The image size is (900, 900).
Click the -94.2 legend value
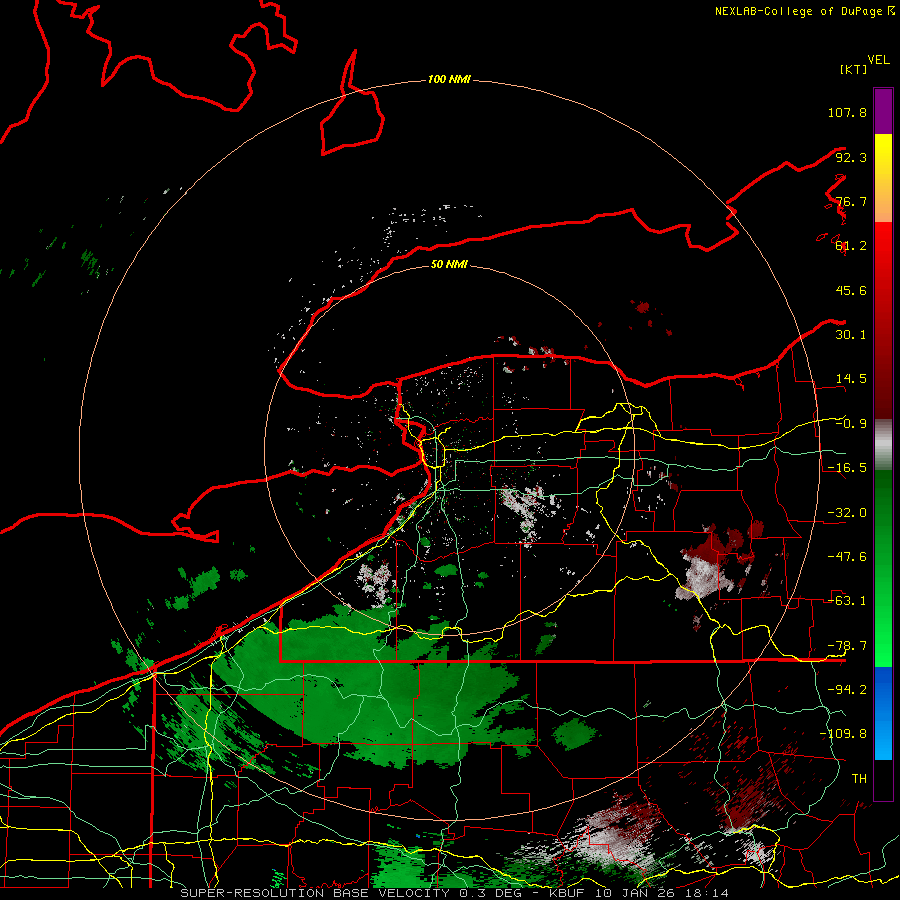pyautogui.click(x=847, y=689)
